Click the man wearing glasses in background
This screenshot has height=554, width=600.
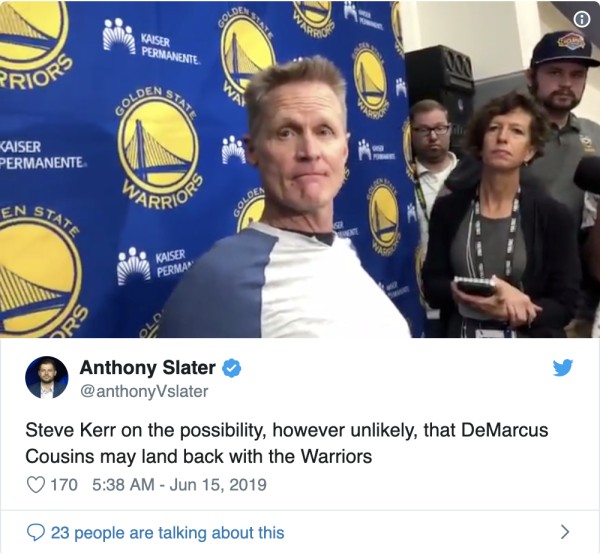pyautogui.click(x=433, y=161)
